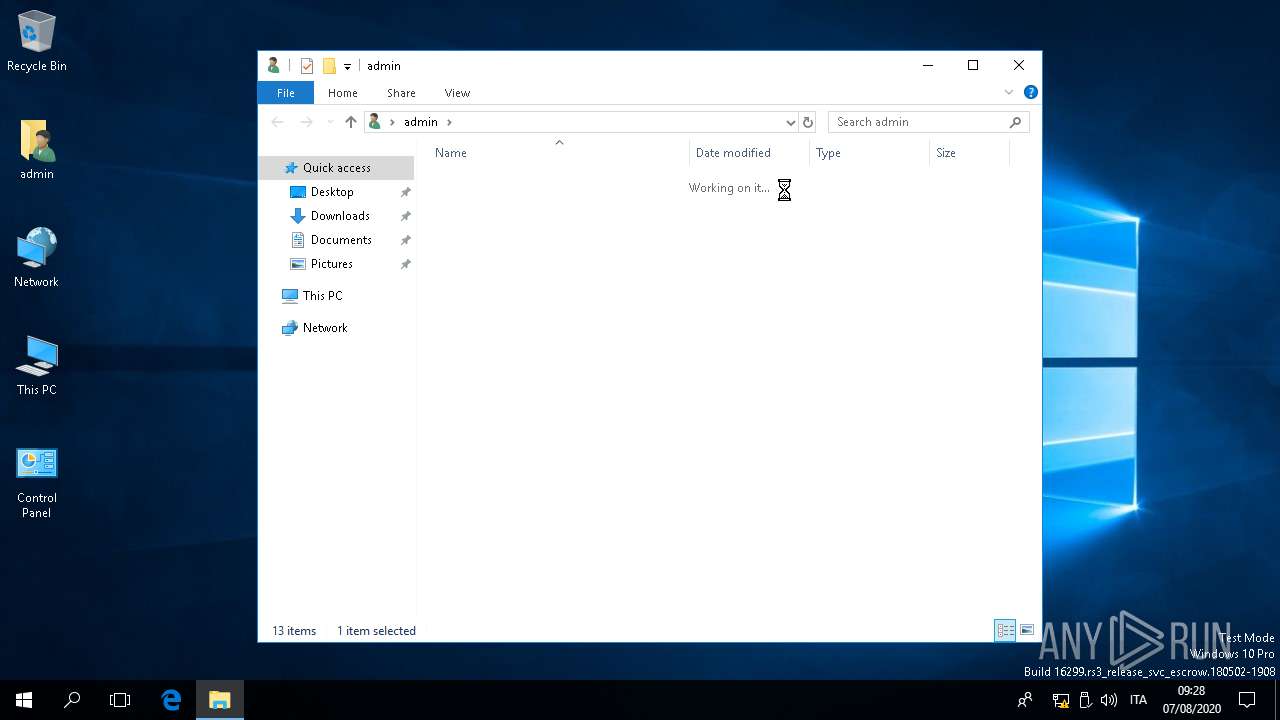Click the search magnifier icon in the search box
This screenshot has width=1280, height=720.
(1016, 122)
